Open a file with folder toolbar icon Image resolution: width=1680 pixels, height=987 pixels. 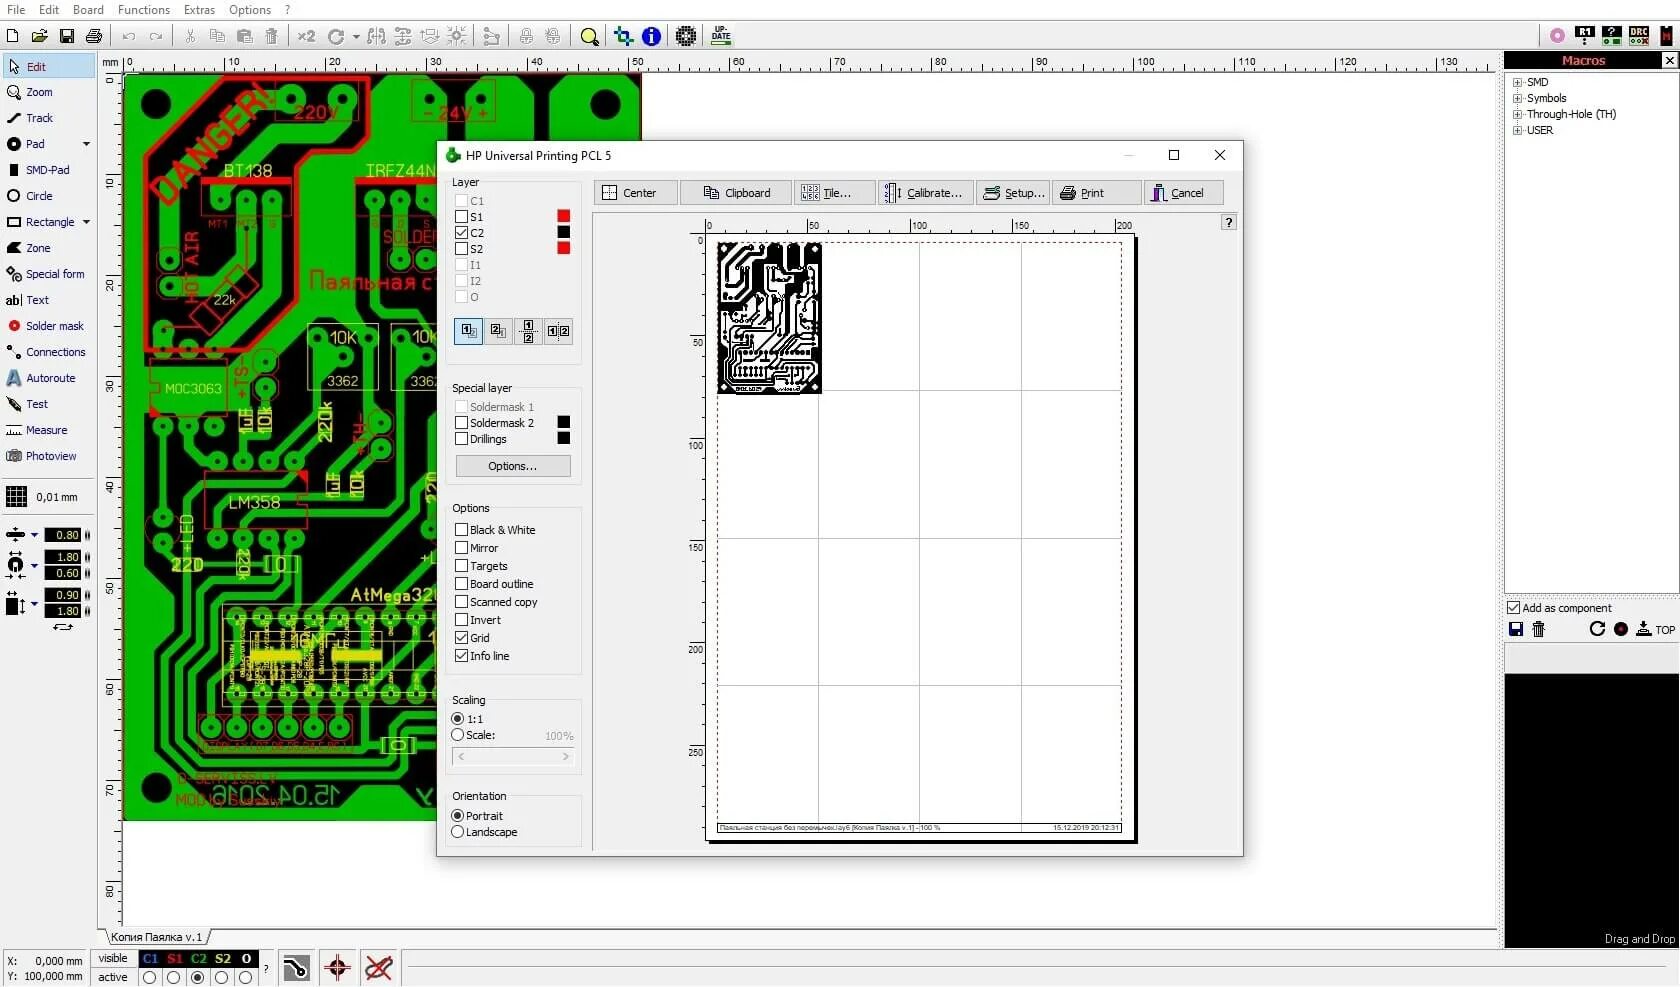[39, 36]
